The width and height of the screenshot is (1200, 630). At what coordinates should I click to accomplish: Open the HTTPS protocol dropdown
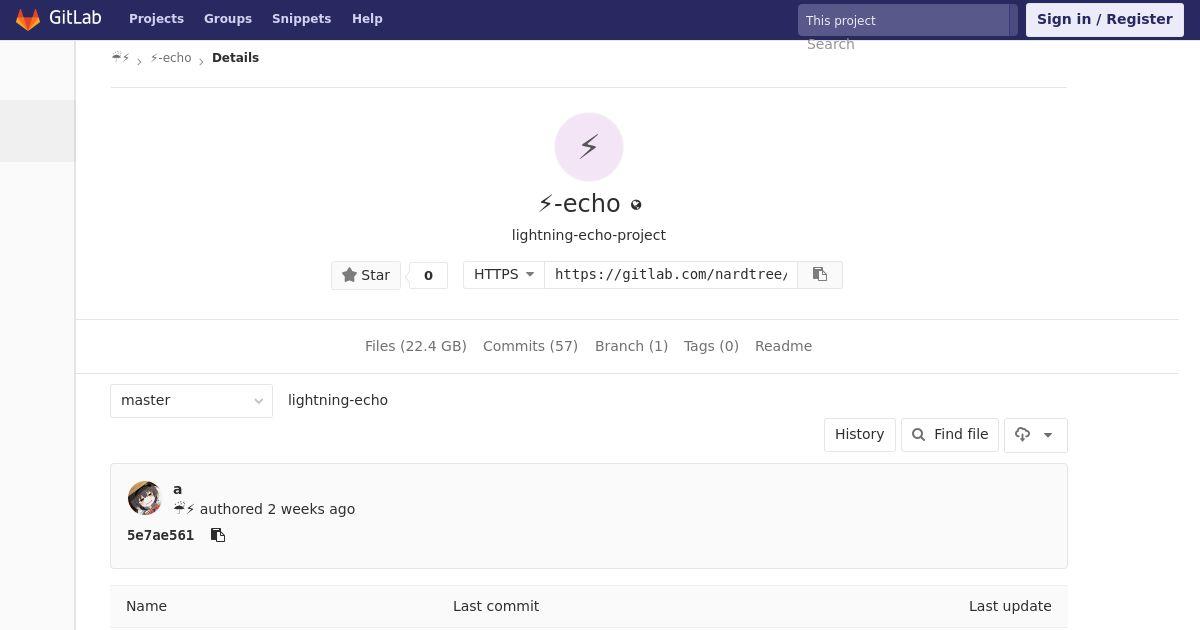point(504,275)
